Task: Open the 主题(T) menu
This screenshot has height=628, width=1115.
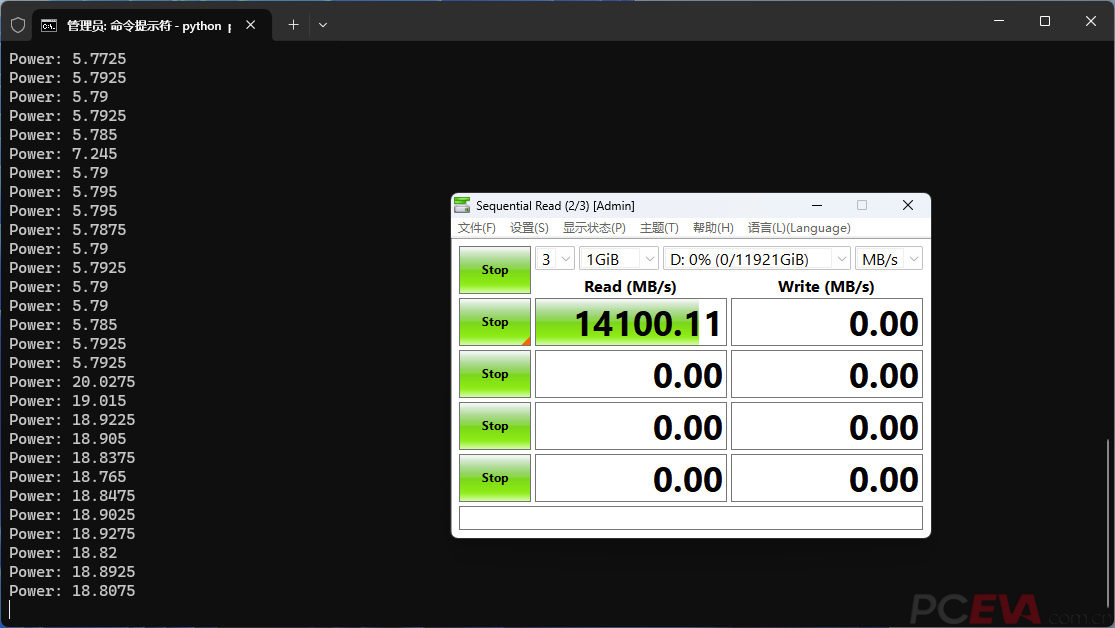Action: point(658,228)
